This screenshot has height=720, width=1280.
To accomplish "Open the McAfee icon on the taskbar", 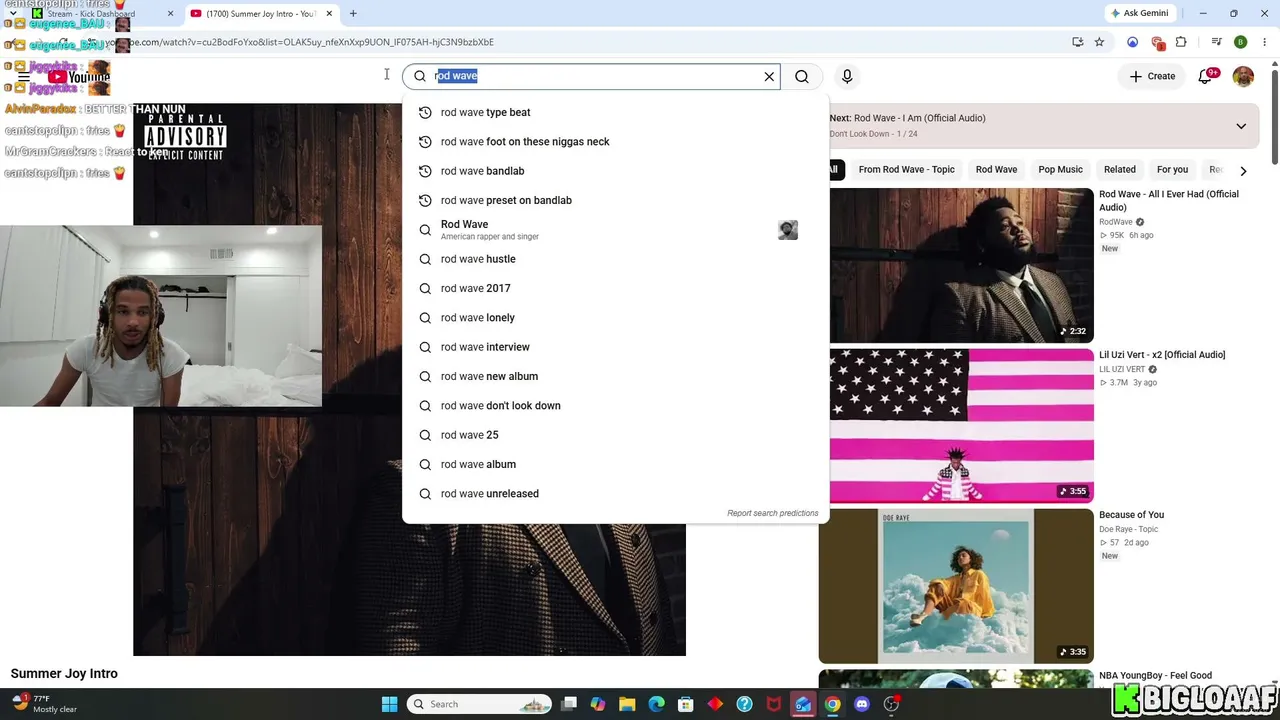I will point(774,704).
